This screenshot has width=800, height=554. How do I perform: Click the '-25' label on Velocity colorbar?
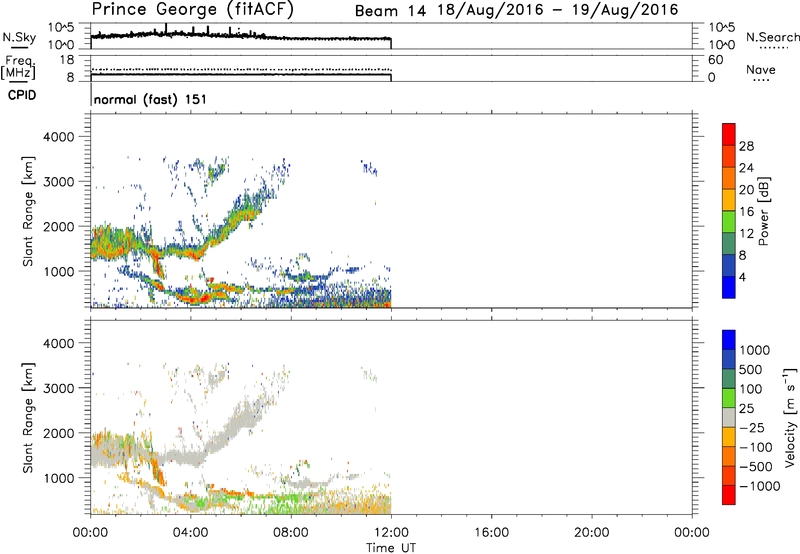point(752,428)
